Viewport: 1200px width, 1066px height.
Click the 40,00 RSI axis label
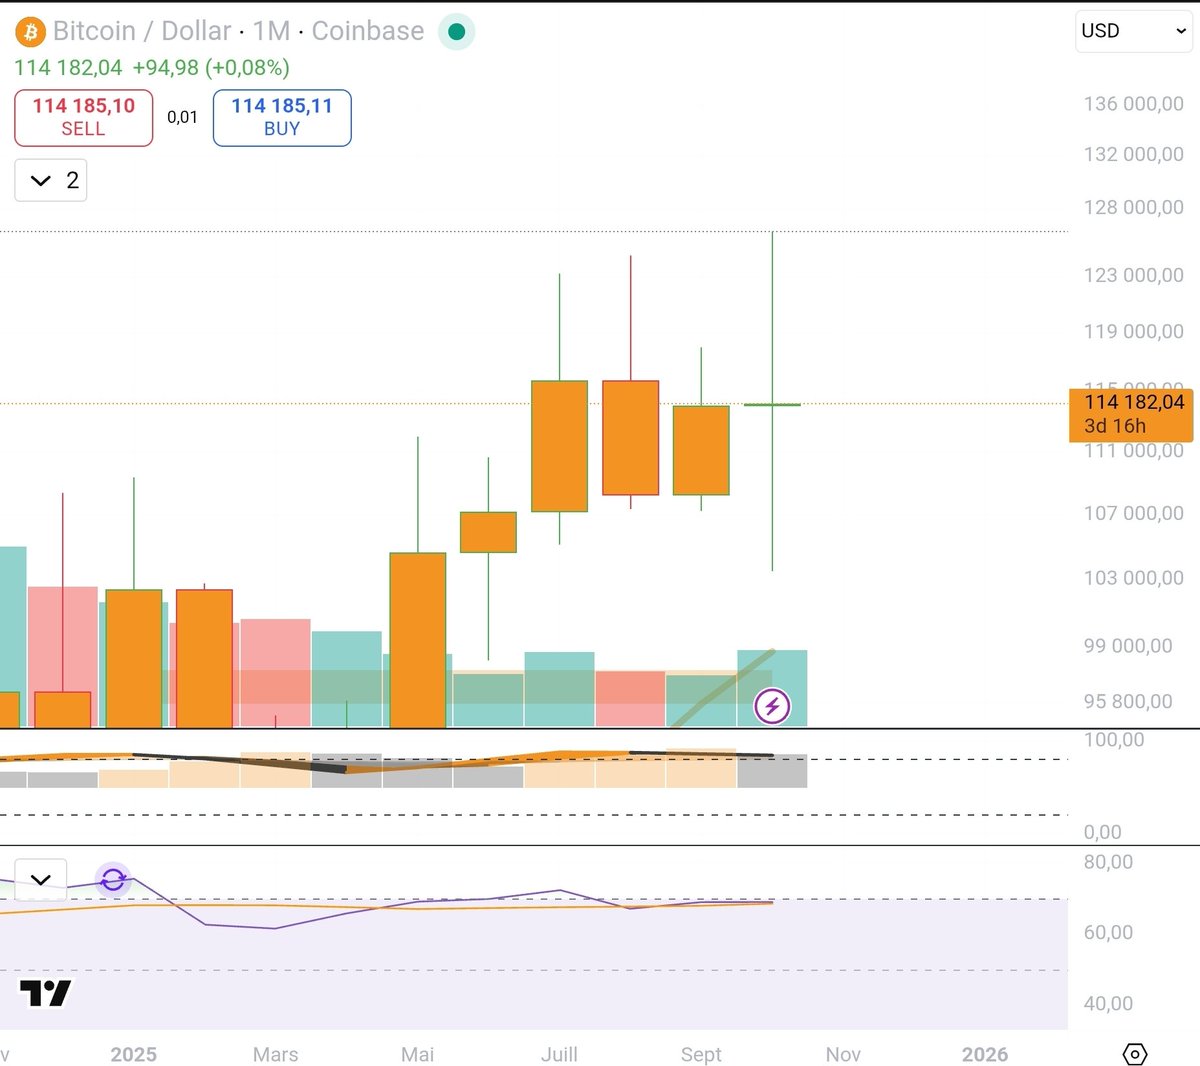1108,1003
